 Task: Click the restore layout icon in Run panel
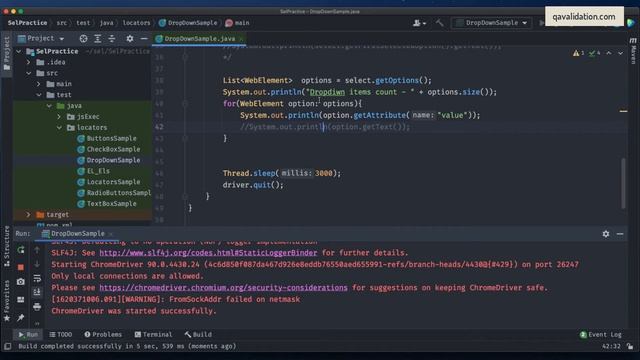[21, 300]
